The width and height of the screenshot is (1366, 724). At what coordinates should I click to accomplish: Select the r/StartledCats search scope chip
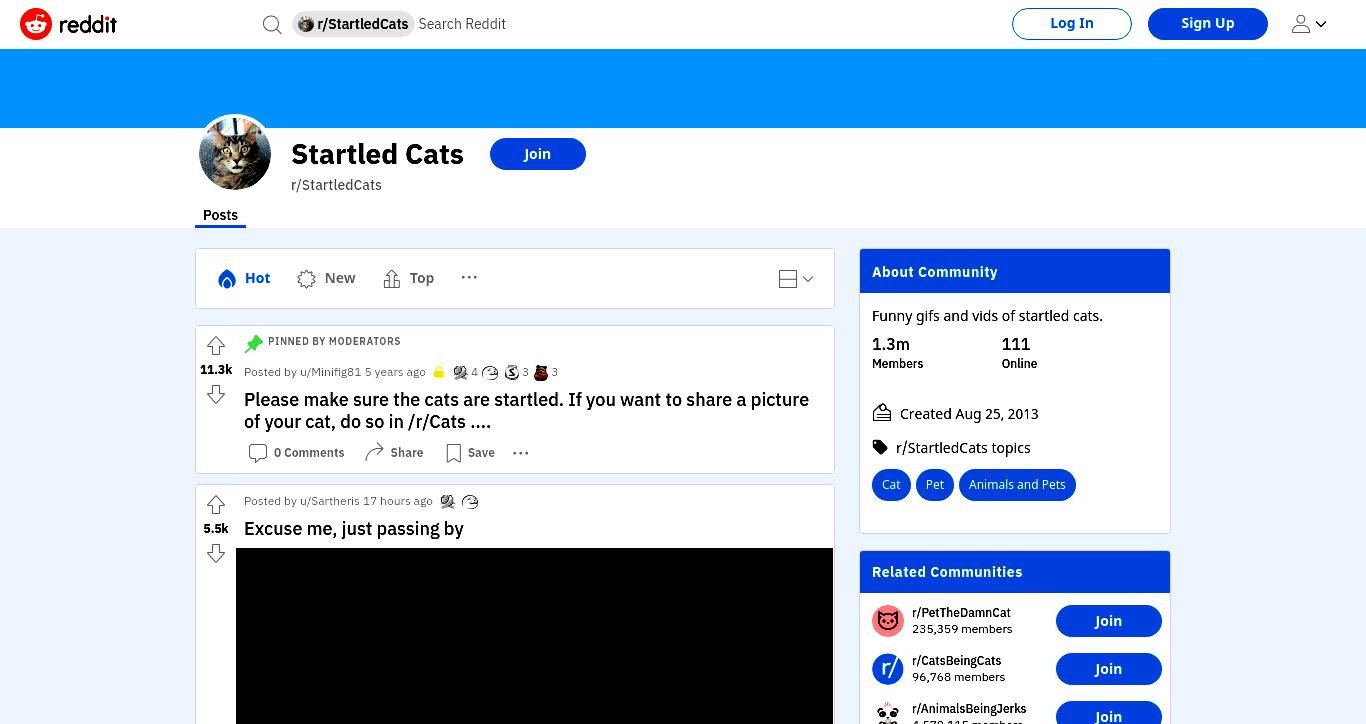click(x=353, y=24)
